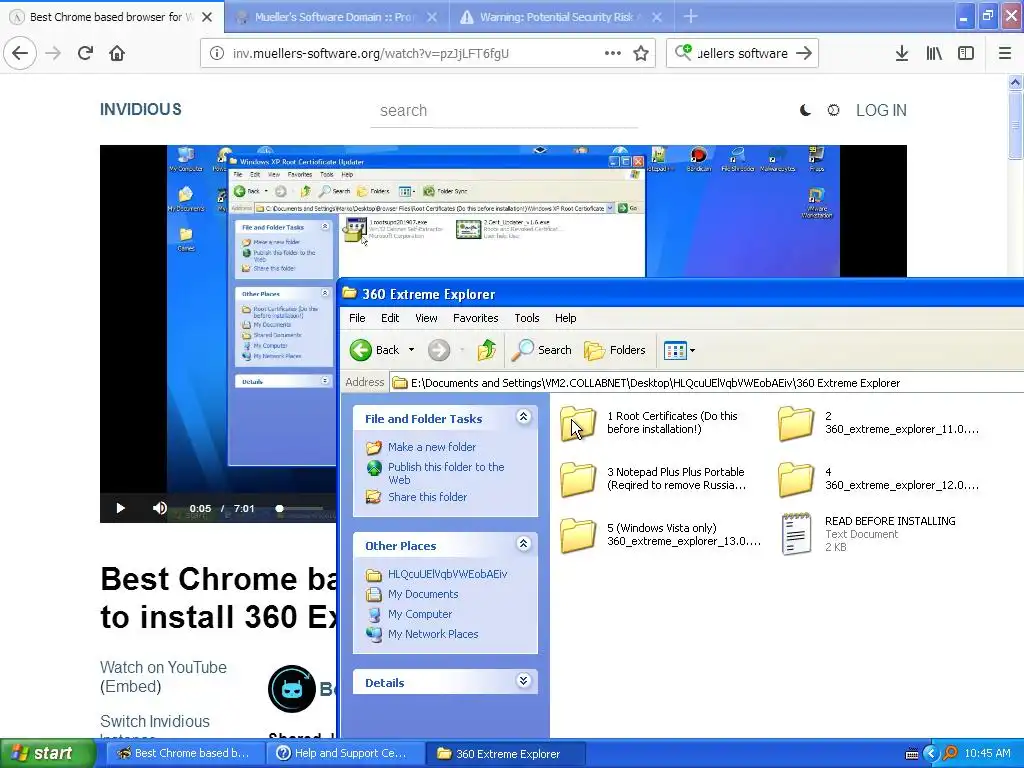Viewport: 1024px width, 768px height.
Task: Switch to Potential Security Risk warning tab
Action: tap(562, 17)
